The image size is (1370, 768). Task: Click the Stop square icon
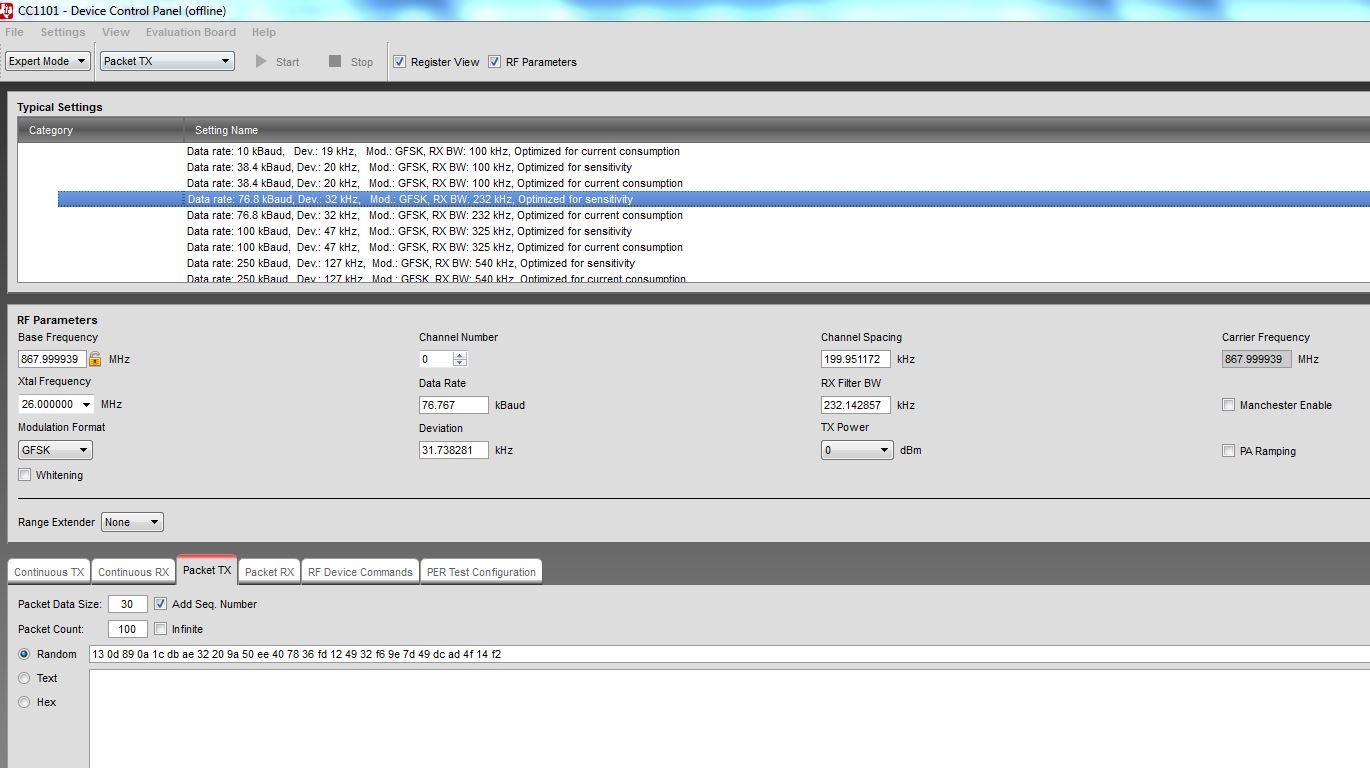point(335,61)
